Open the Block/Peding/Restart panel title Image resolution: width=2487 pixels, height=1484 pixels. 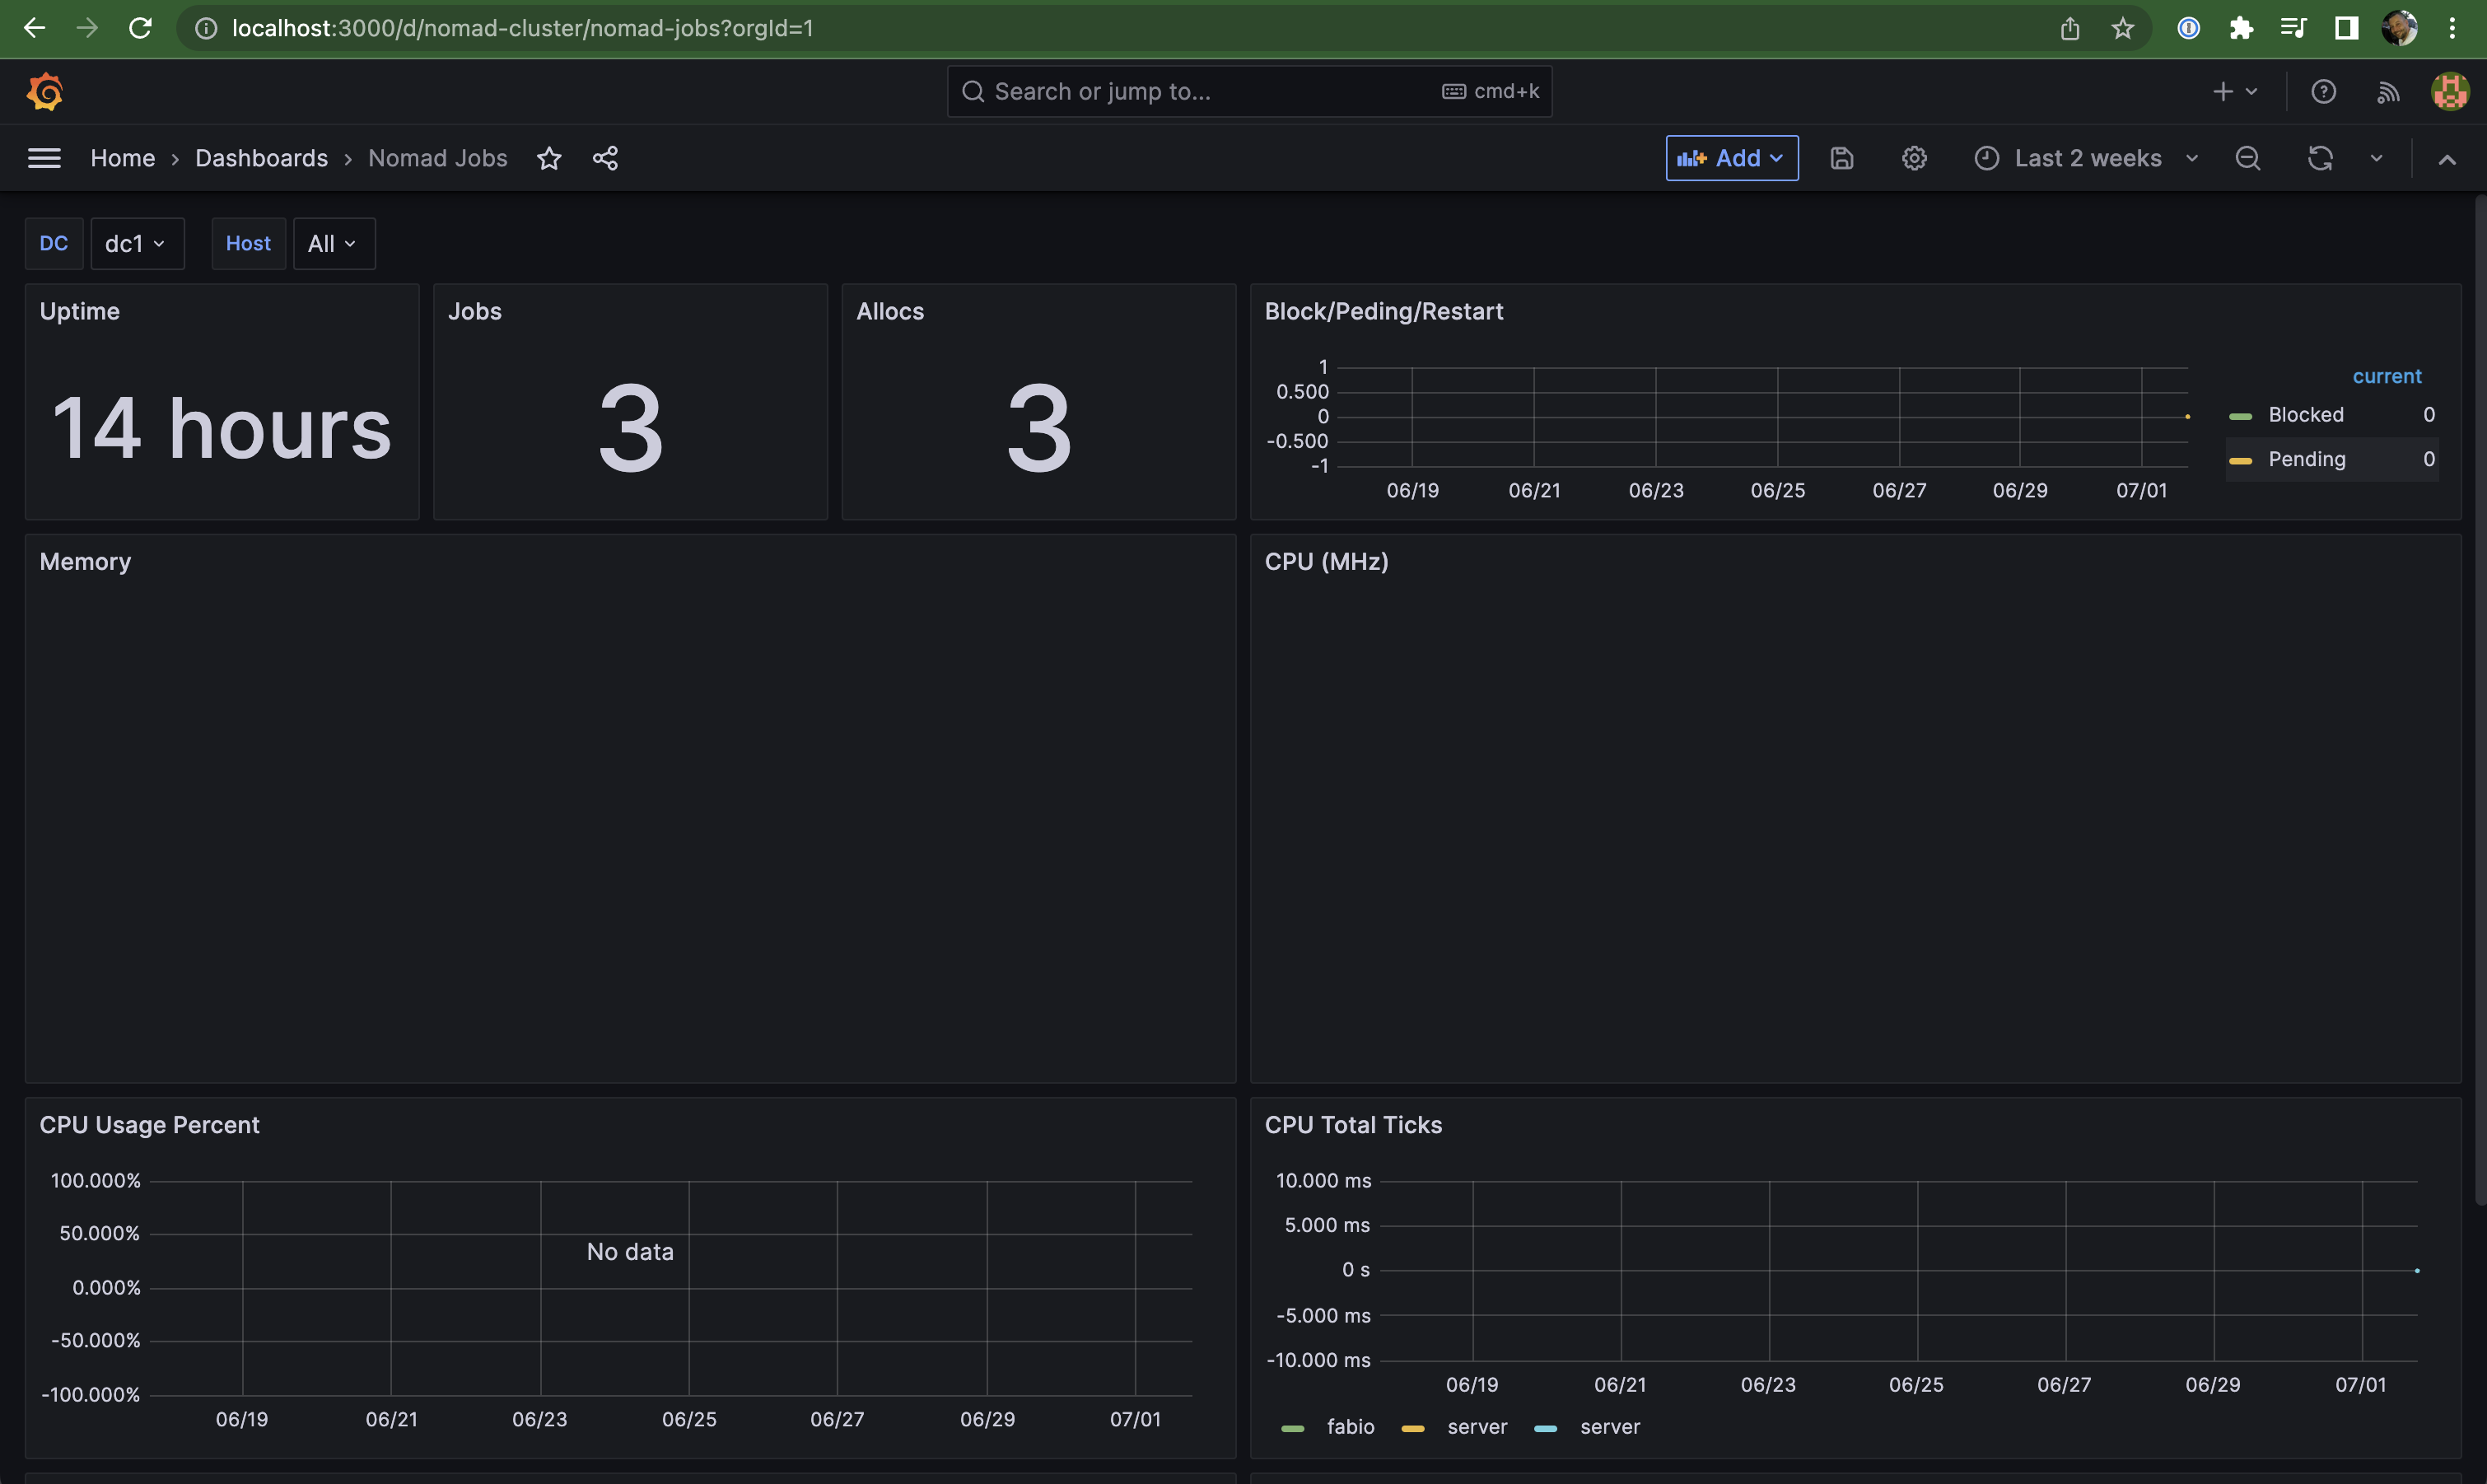click(x=1383, y=312)
